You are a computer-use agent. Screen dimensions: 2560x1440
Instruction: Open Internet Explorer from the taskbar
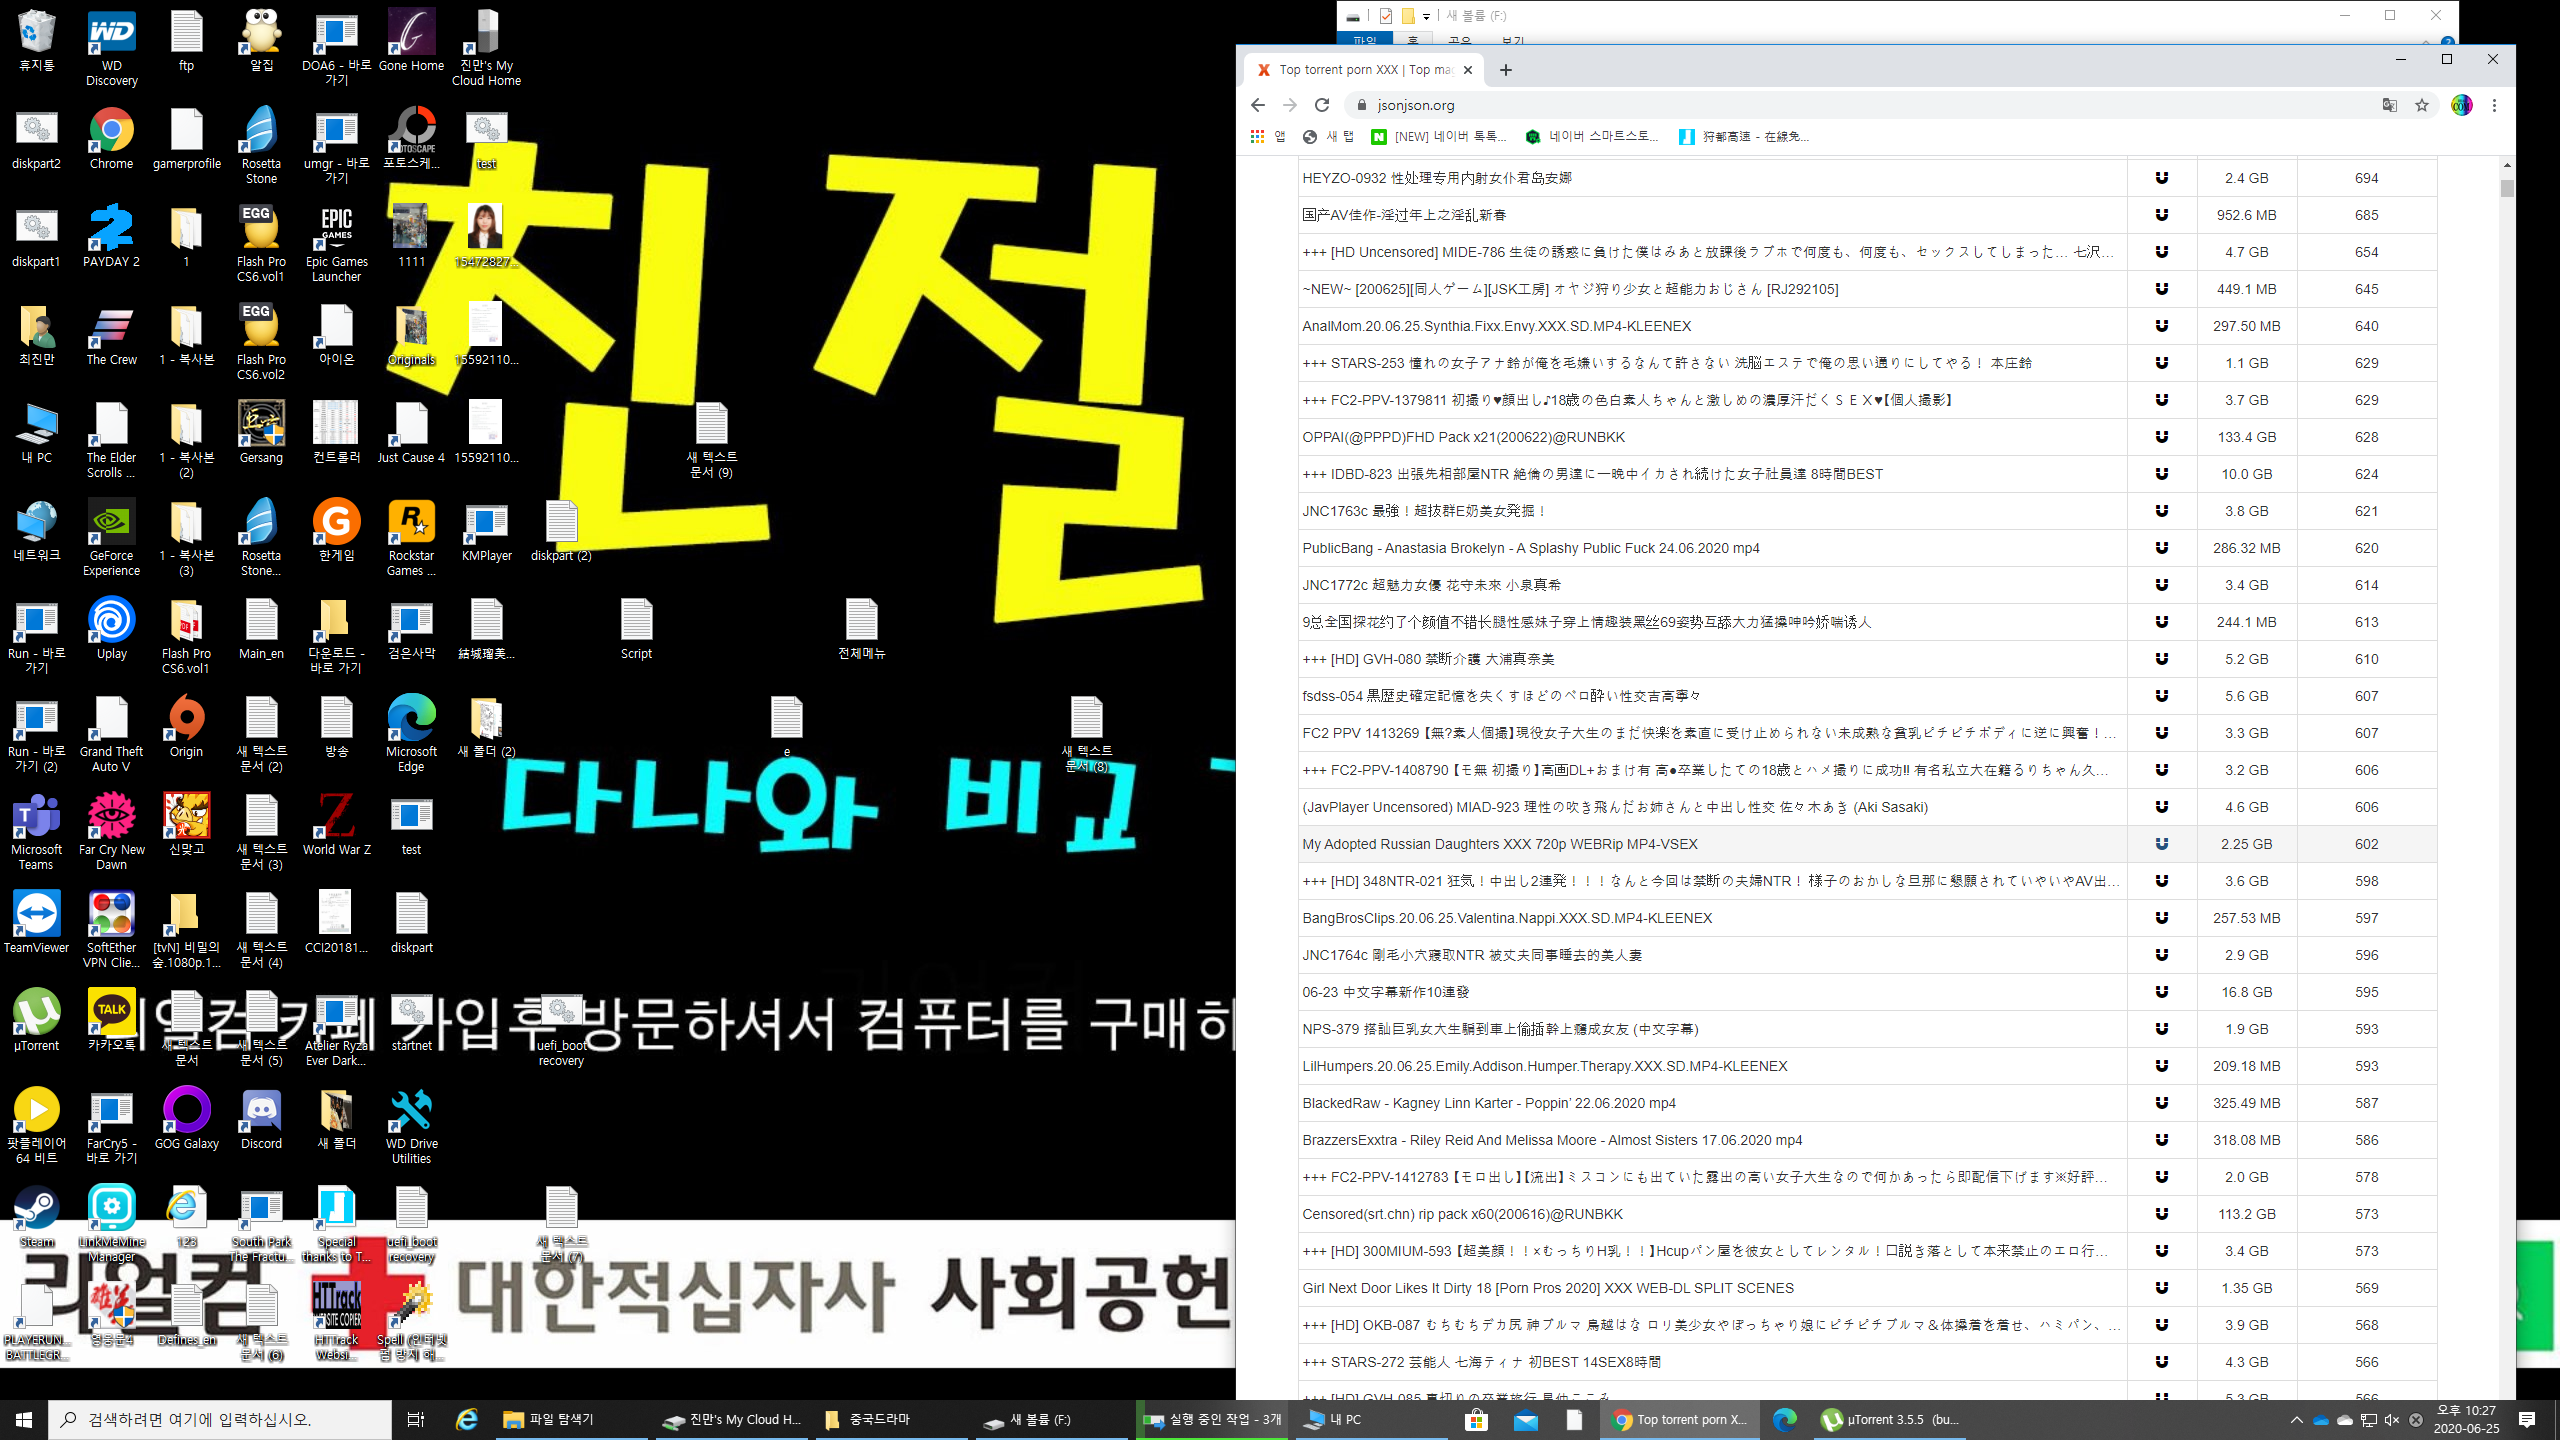[466, 1419]
